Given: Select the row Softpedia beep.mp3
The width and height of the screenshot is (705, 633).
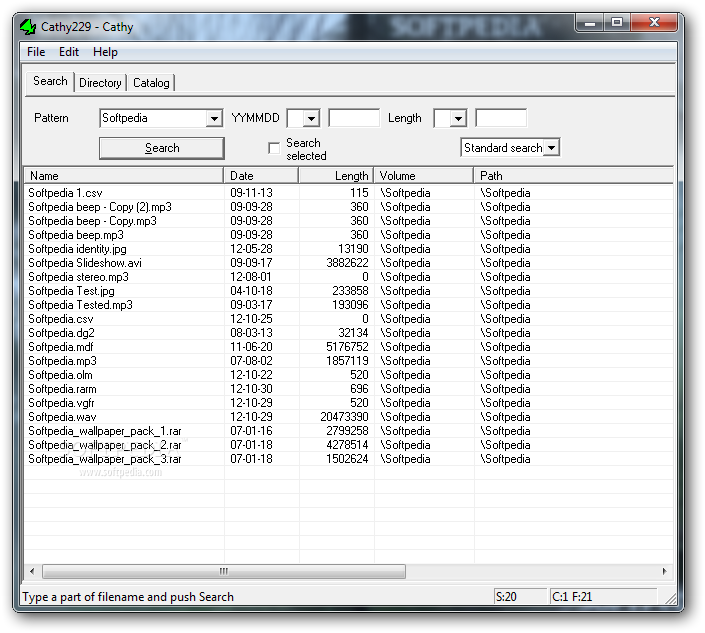Looking at the screenshot, I should (x=349, y=235).
